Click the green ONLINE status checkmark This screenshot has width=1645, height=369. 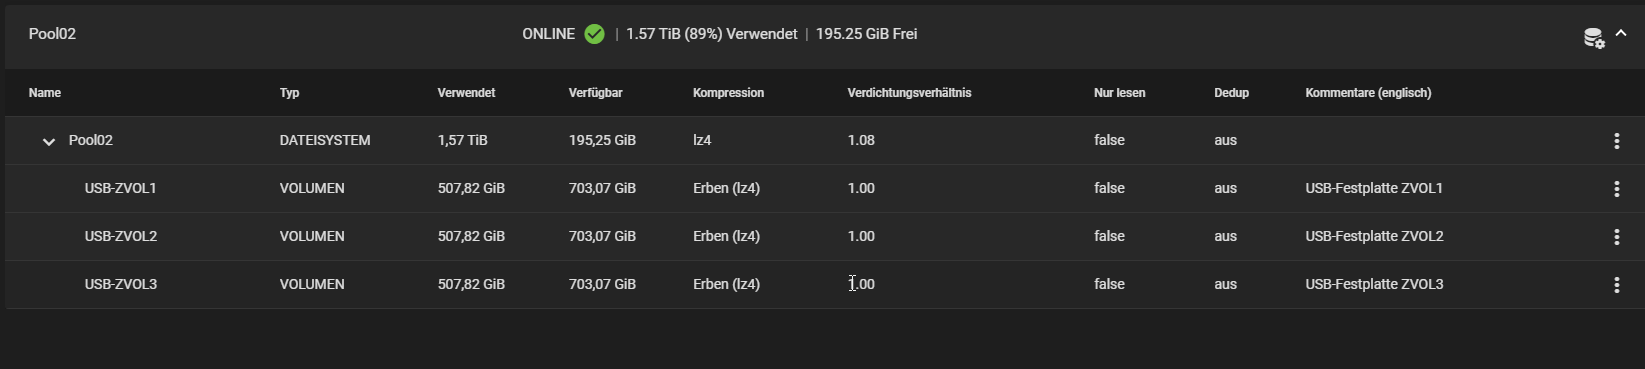coord(594,34)
